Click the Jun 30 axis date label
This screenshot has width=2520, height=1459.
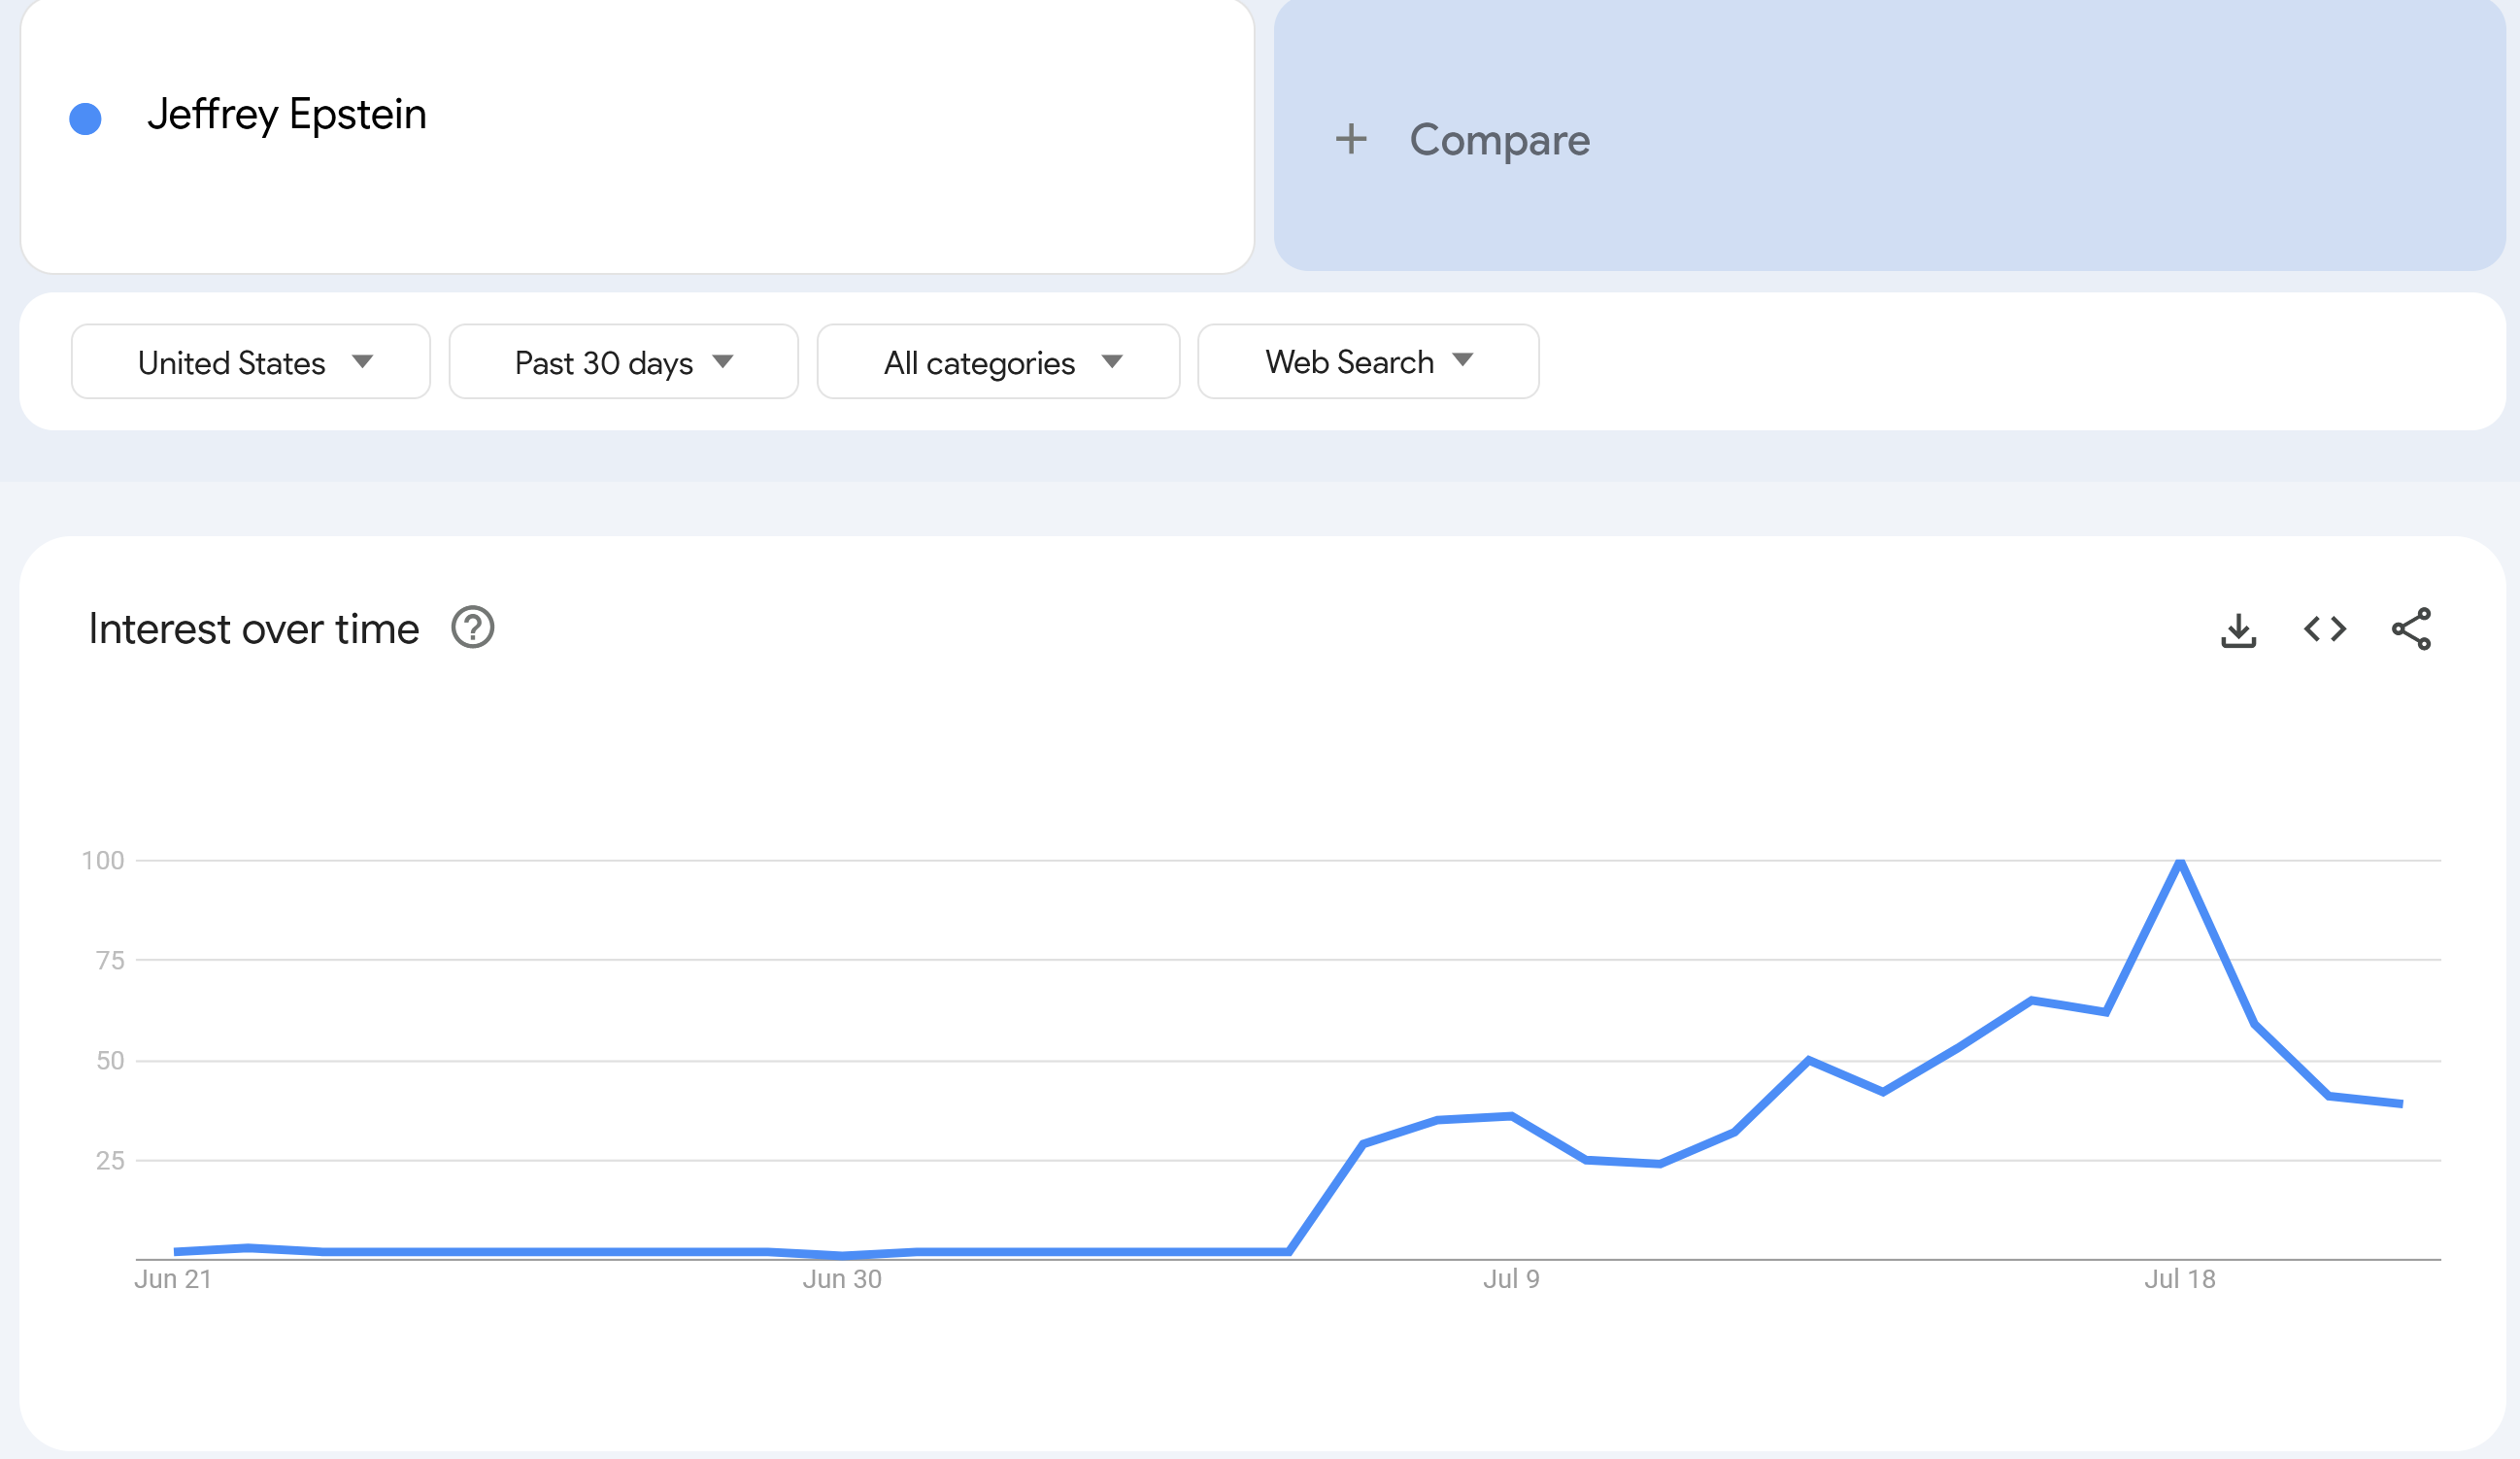[x=842, y=1279]
